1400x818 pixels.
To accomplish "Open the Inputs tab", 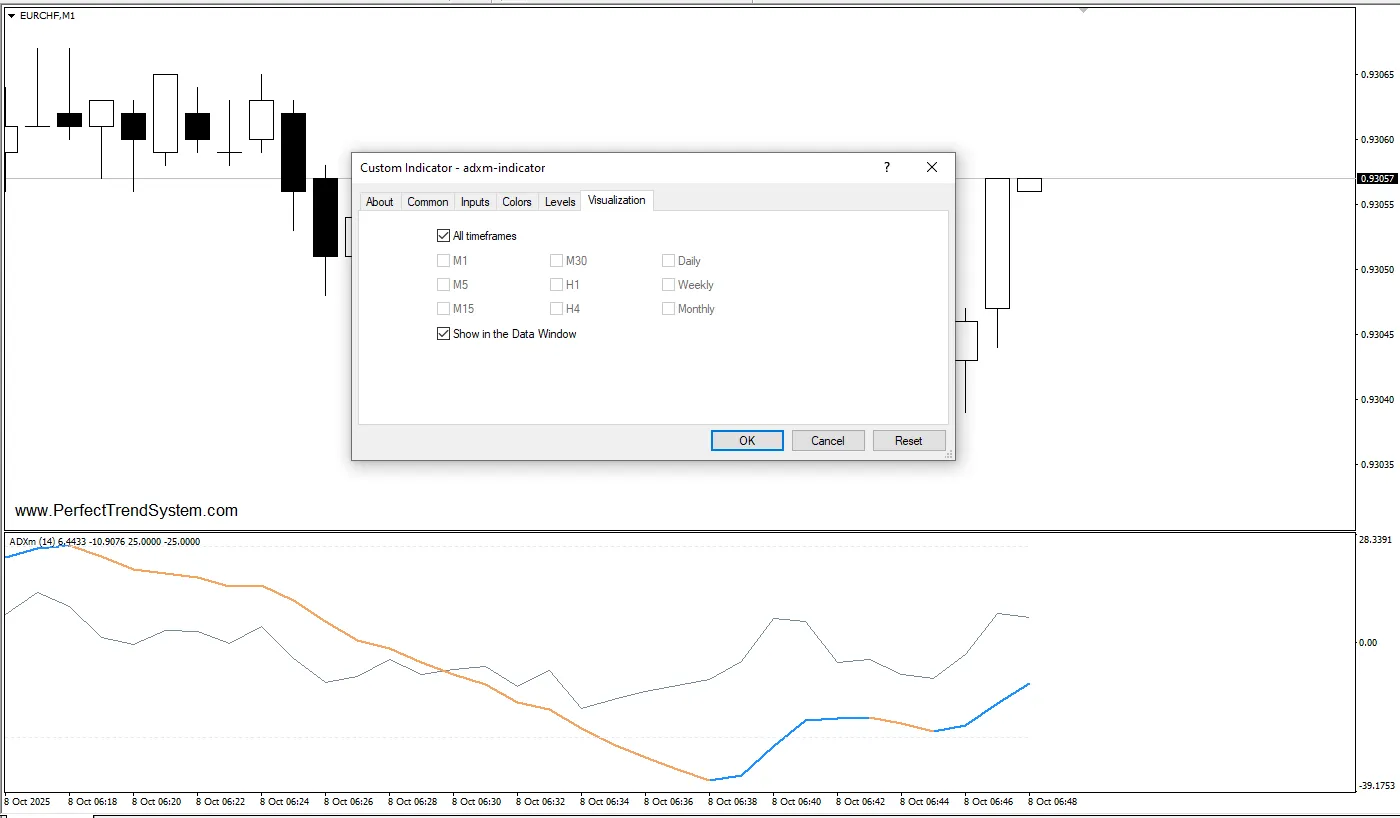I will [475, 202].
